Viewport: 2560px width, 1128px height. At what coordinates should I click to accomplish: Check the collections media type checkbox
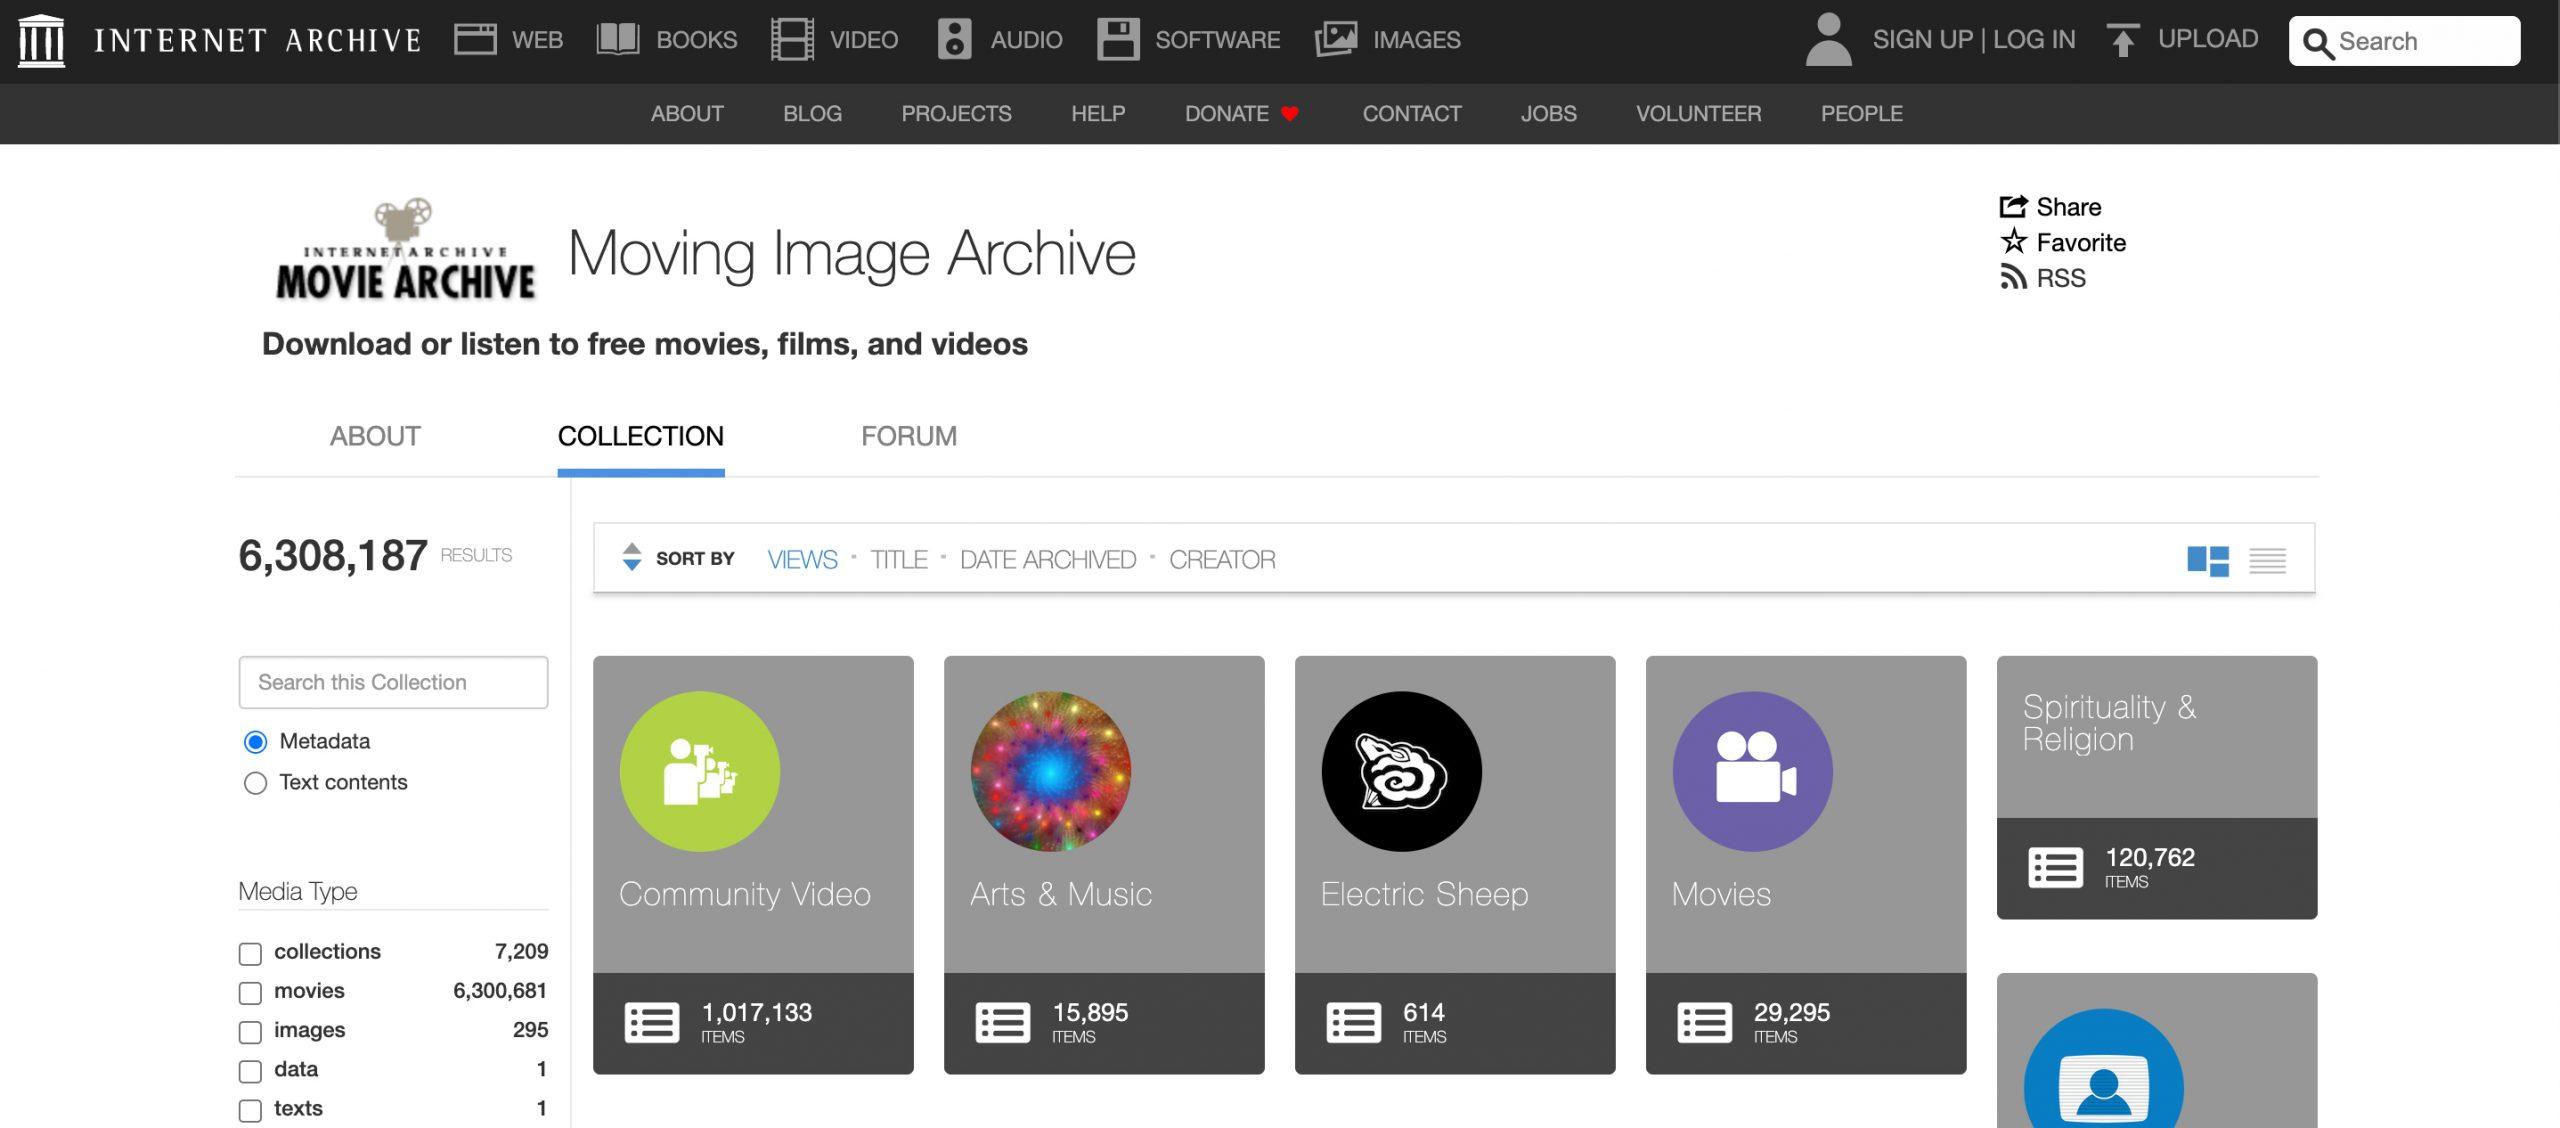[250, 953]
